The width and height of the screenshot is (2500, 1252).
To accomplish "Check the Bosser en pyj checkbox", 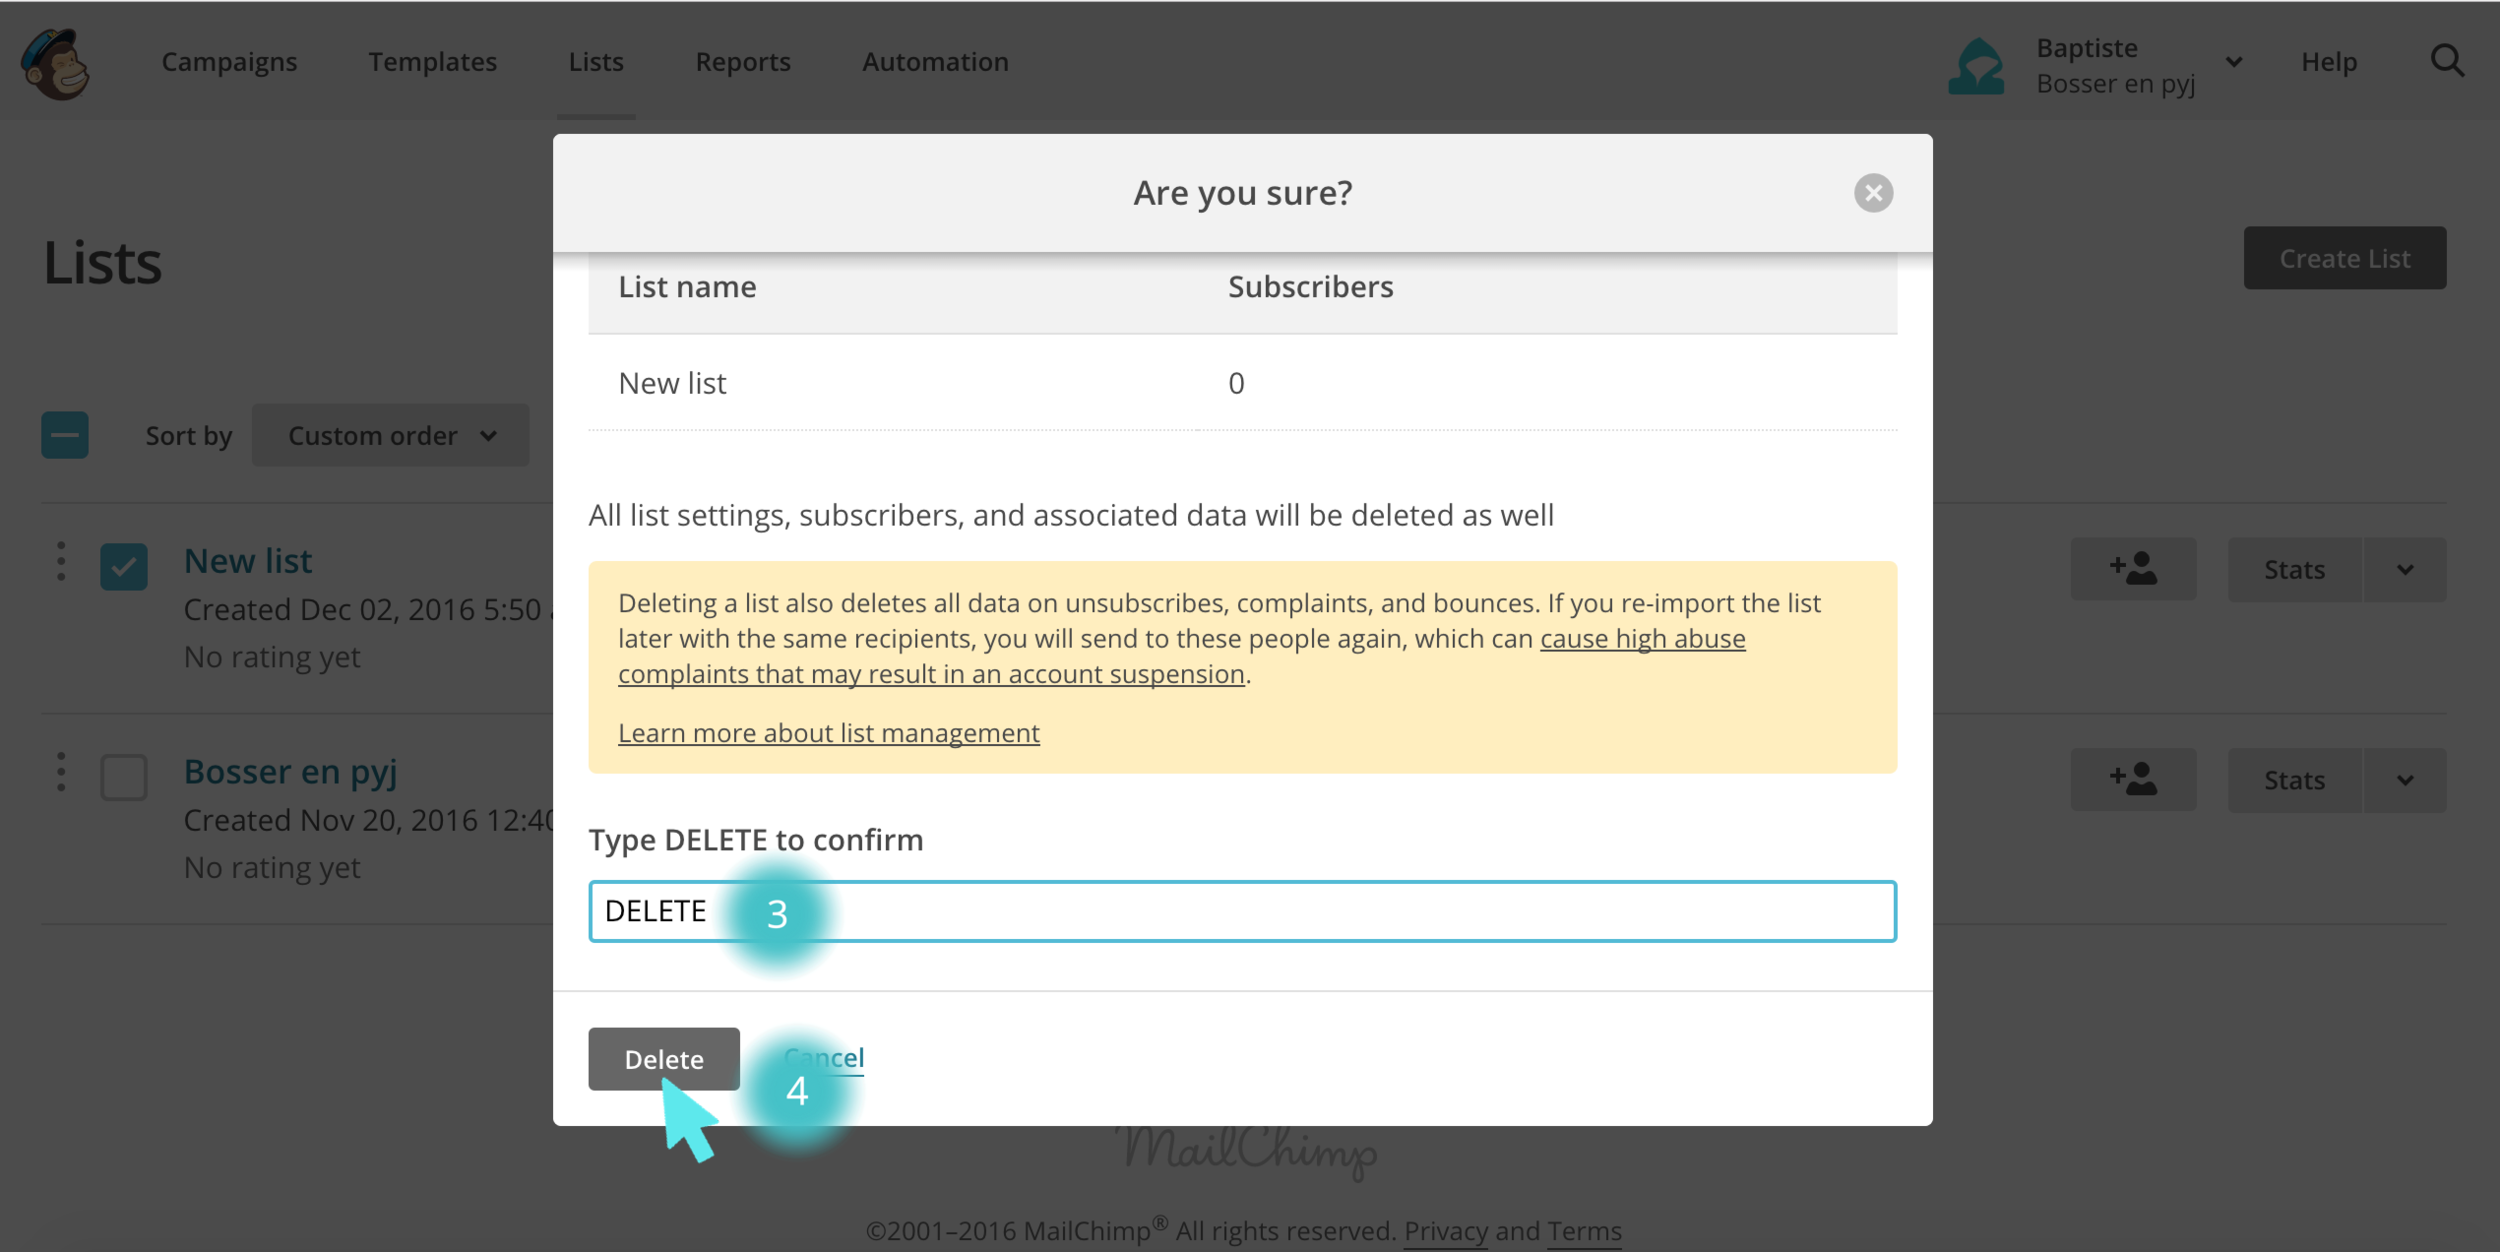I will click(x=124, y=777).
